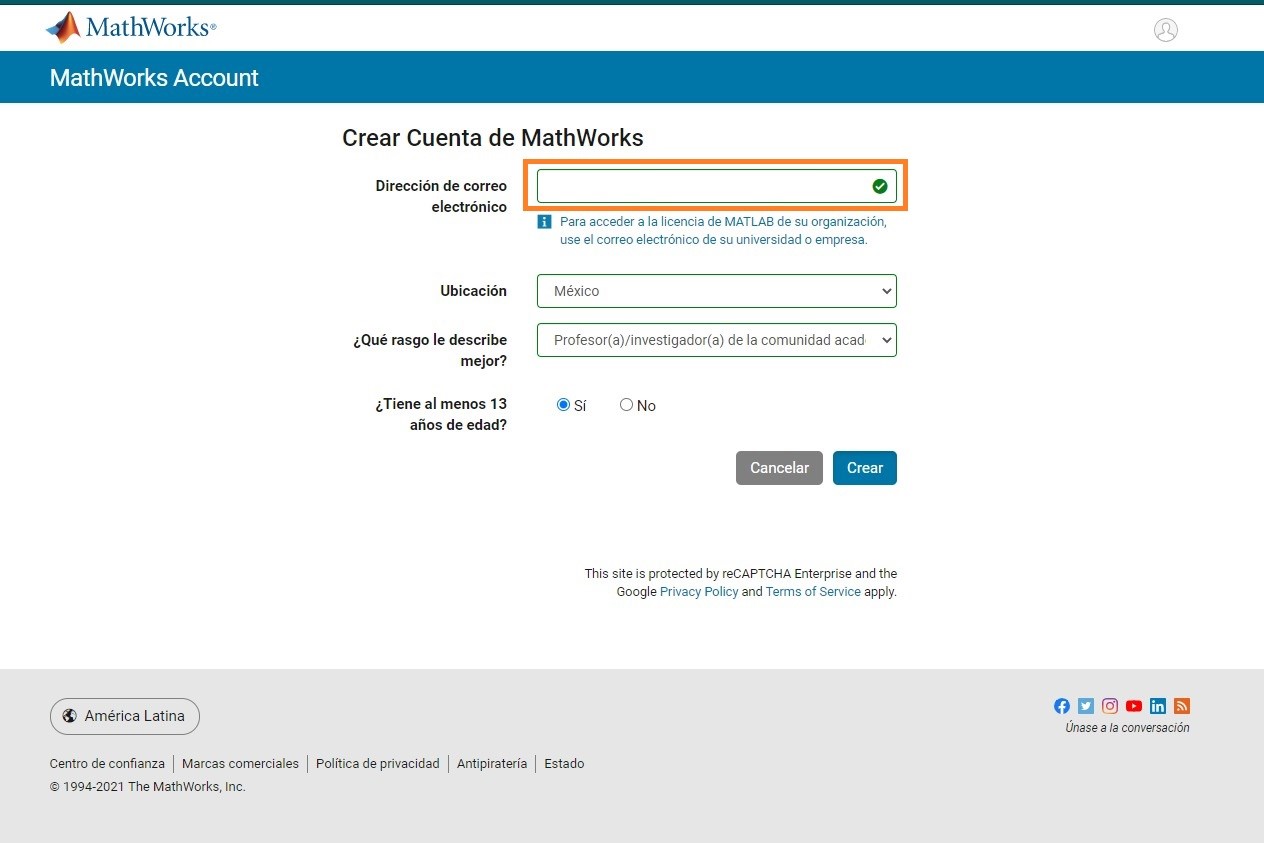Select the Sí radio button
The image size is (1264, 843).
(x=563, y=405)
